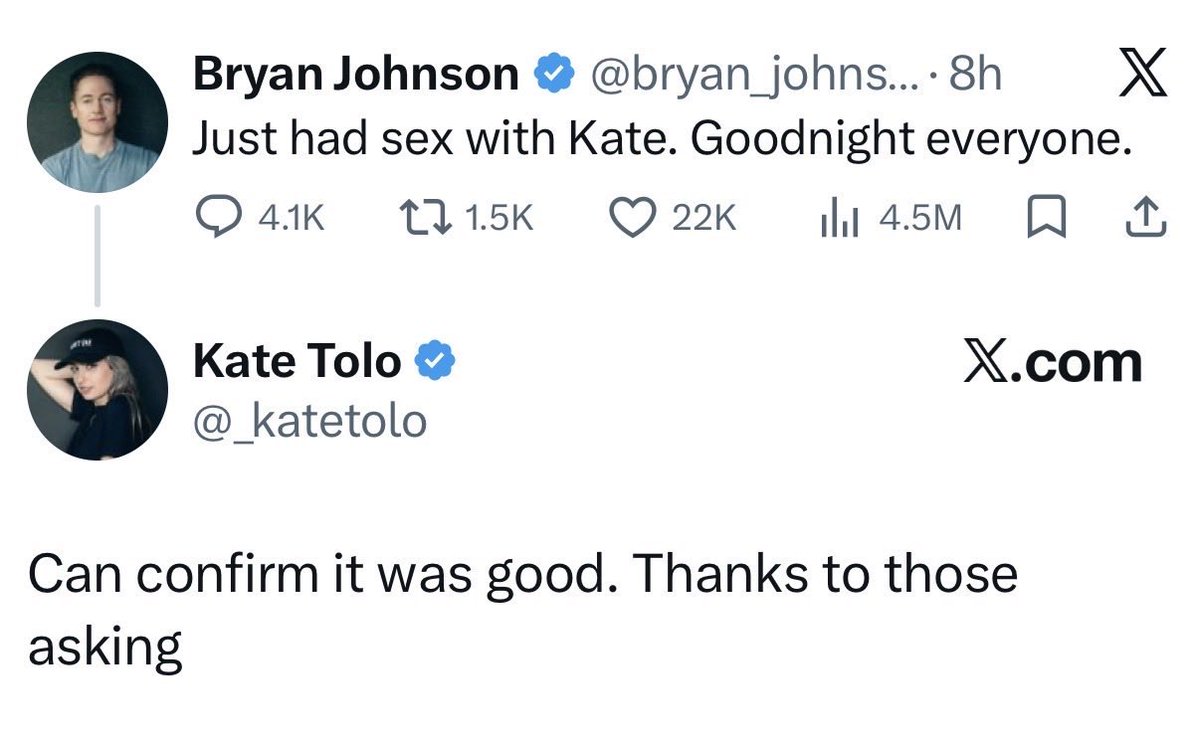The height and width of the screenshot is (748, 1200).
Task: Click the Bryan Johnson display name
Action: pyautogui.click(x=356, y=75)
